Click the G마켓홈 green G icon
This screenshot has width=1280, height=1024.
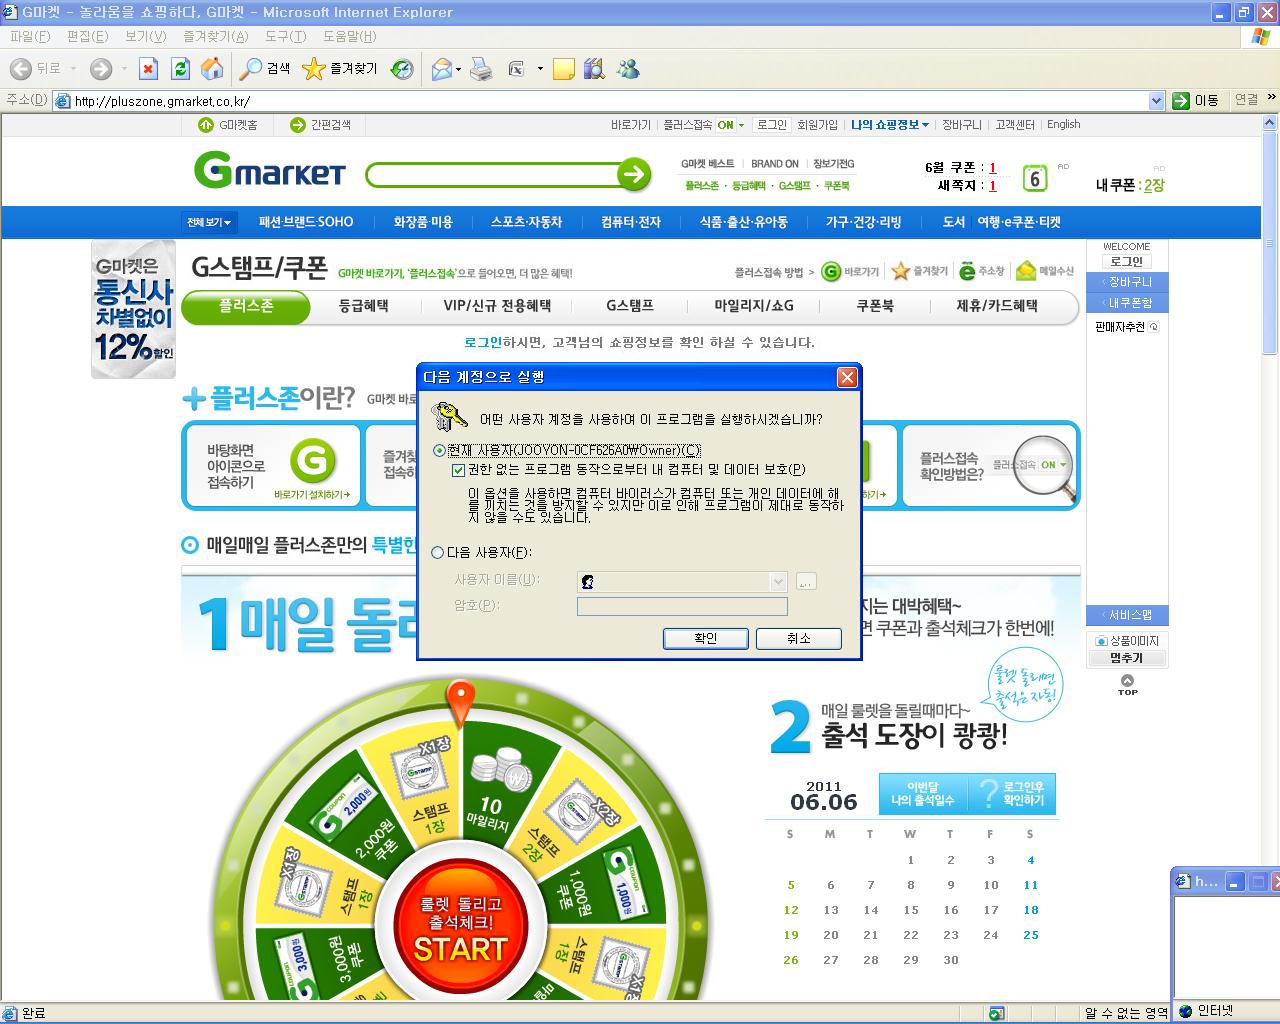(x=206, y=125)
